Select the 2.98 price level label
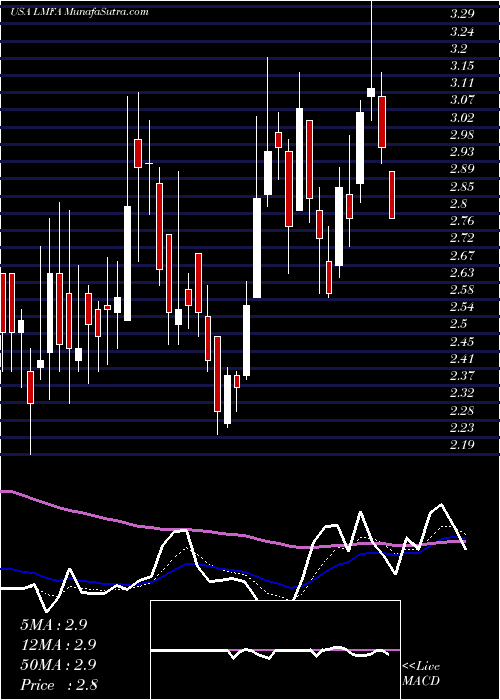Image resolution: width=500 pixels, height=700 pixels. coord(461,135)
